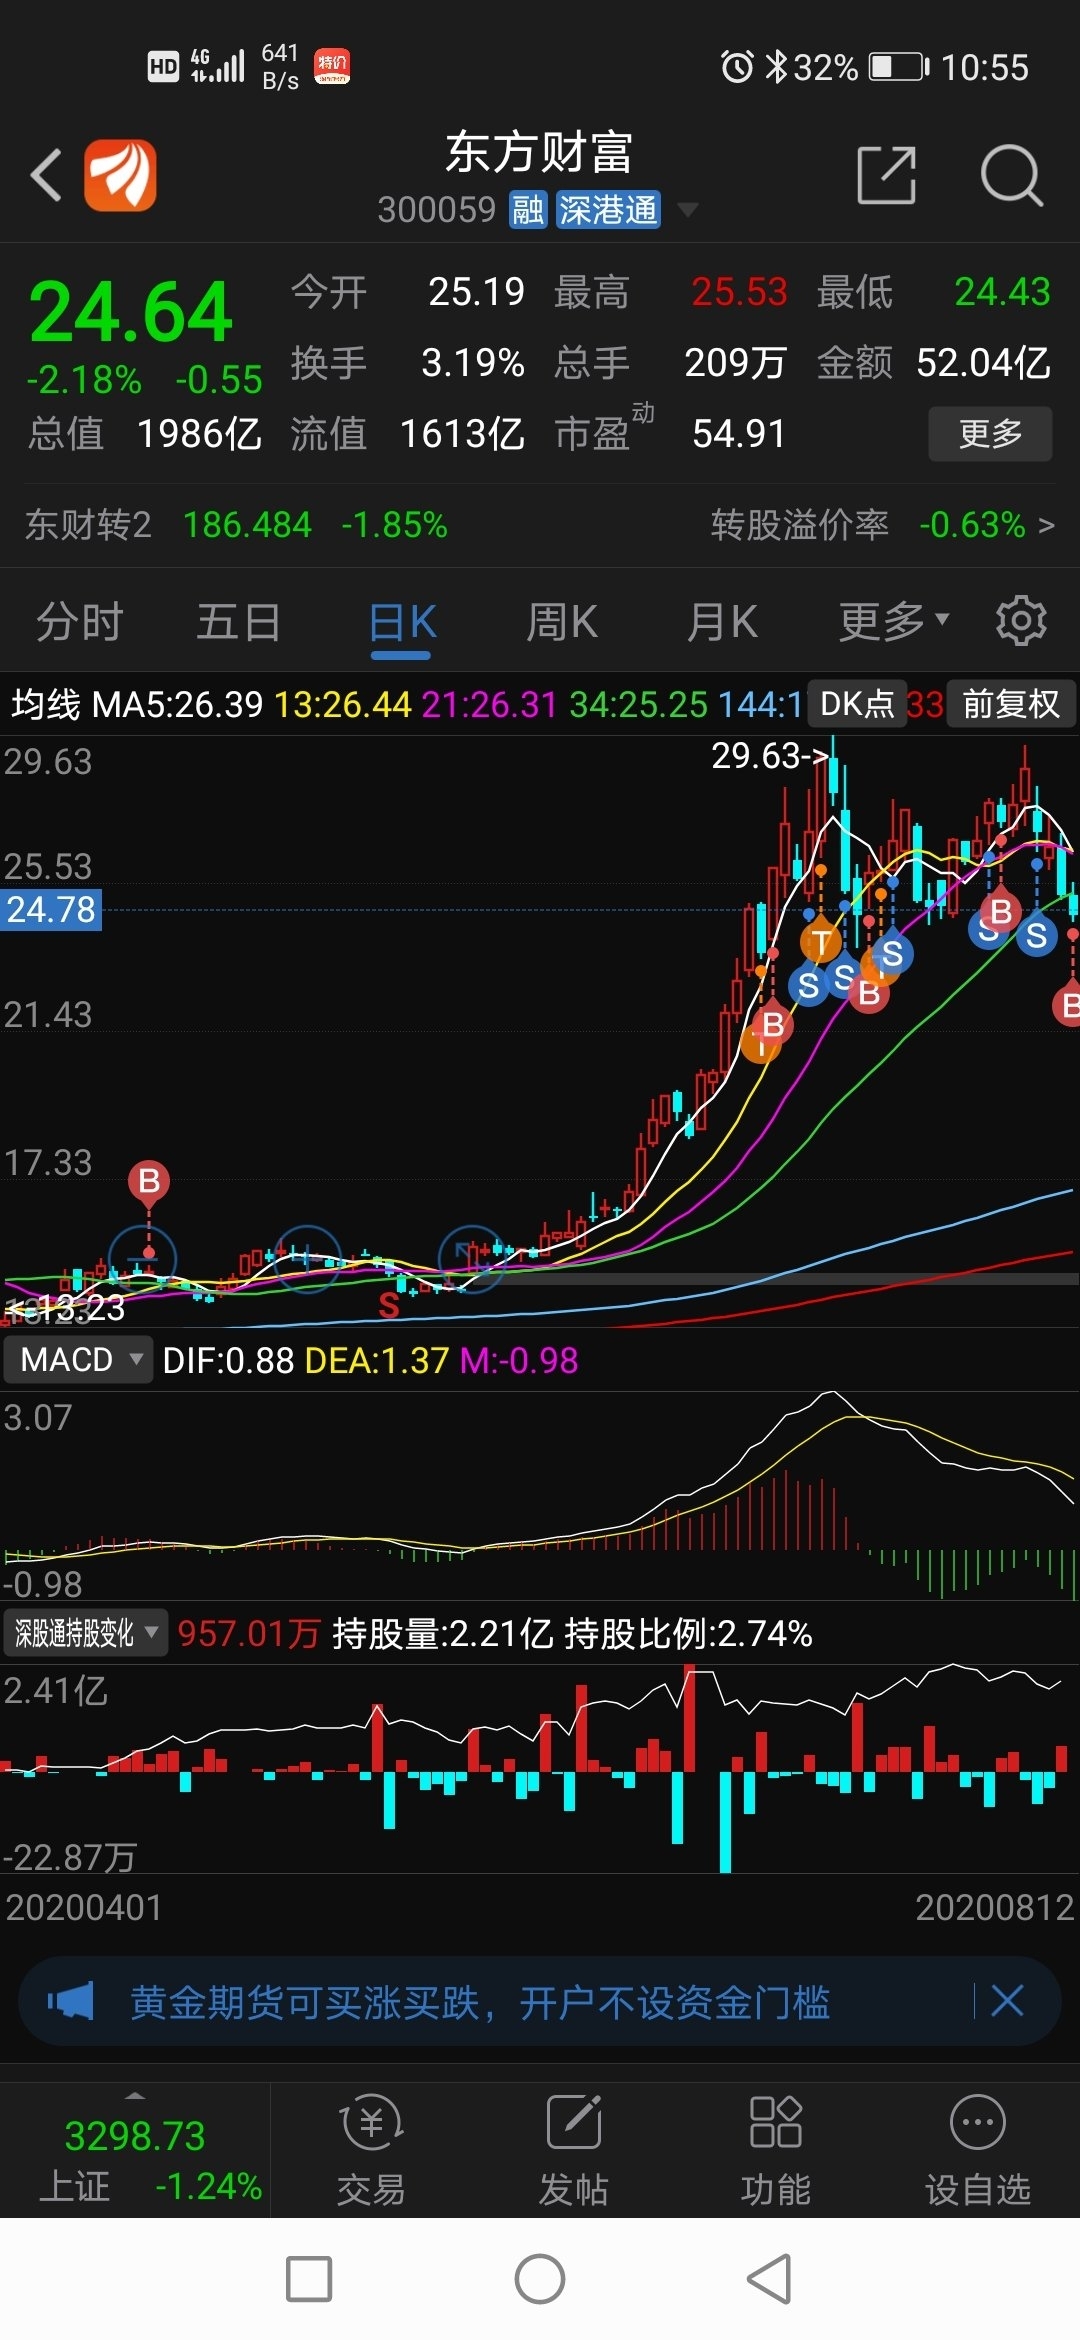
Task: Tap the battery status icon
Action: click(899, 67)
